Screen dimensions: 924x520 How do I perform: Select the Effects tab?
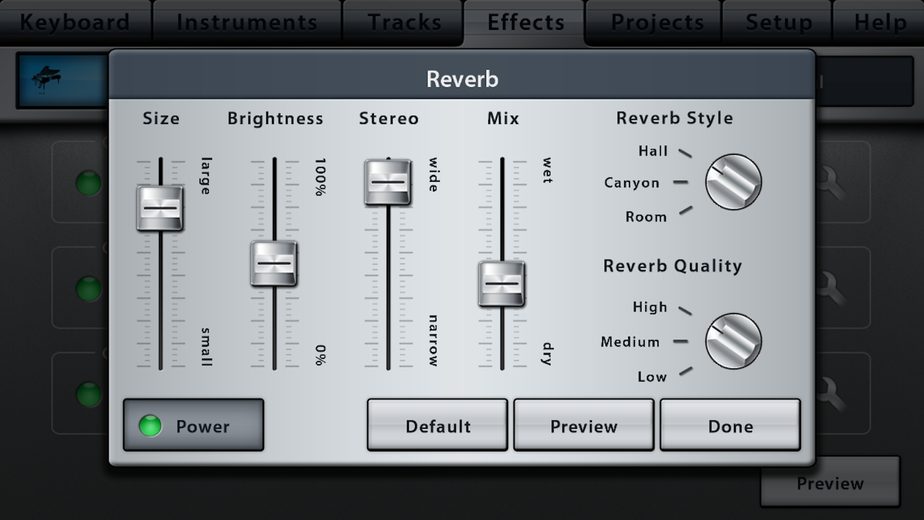(x=526, y=22)
